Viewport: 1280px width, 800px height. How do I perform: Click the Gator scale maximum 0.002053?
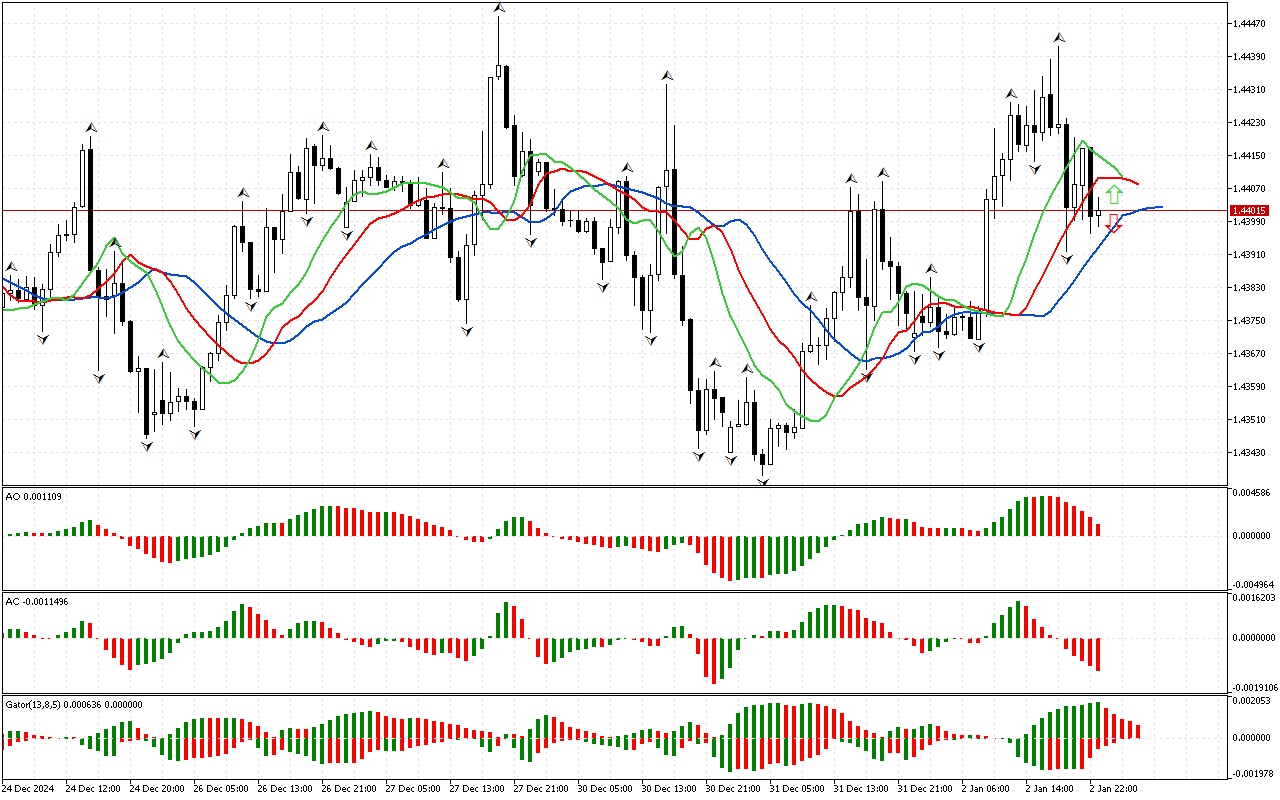tap(1252, 702)
